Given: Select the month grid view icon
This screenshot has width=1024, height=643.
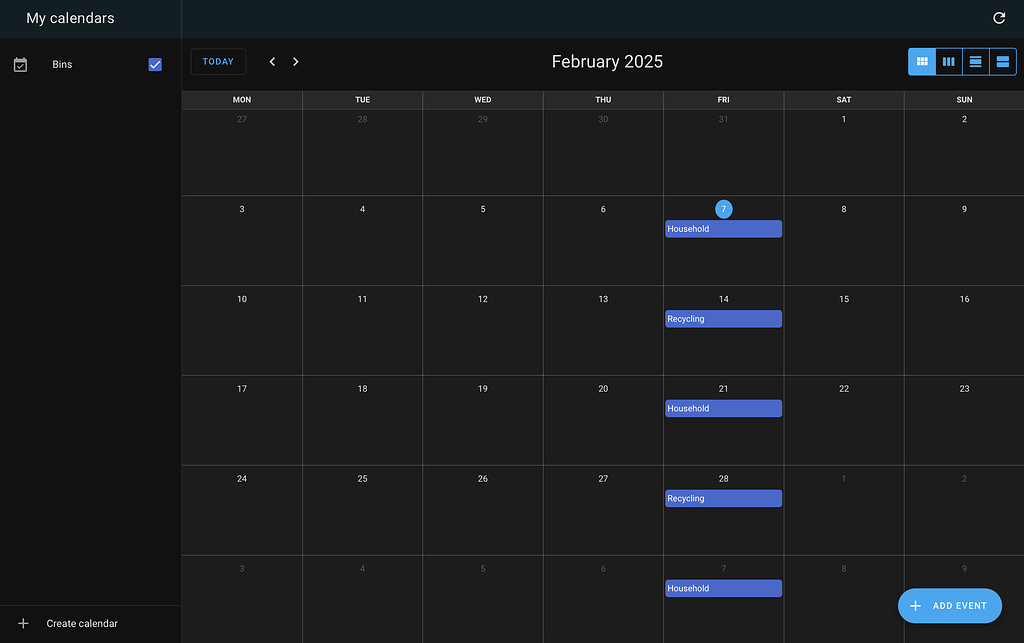Looking at the screenshot, I should (x=921, y=61).
